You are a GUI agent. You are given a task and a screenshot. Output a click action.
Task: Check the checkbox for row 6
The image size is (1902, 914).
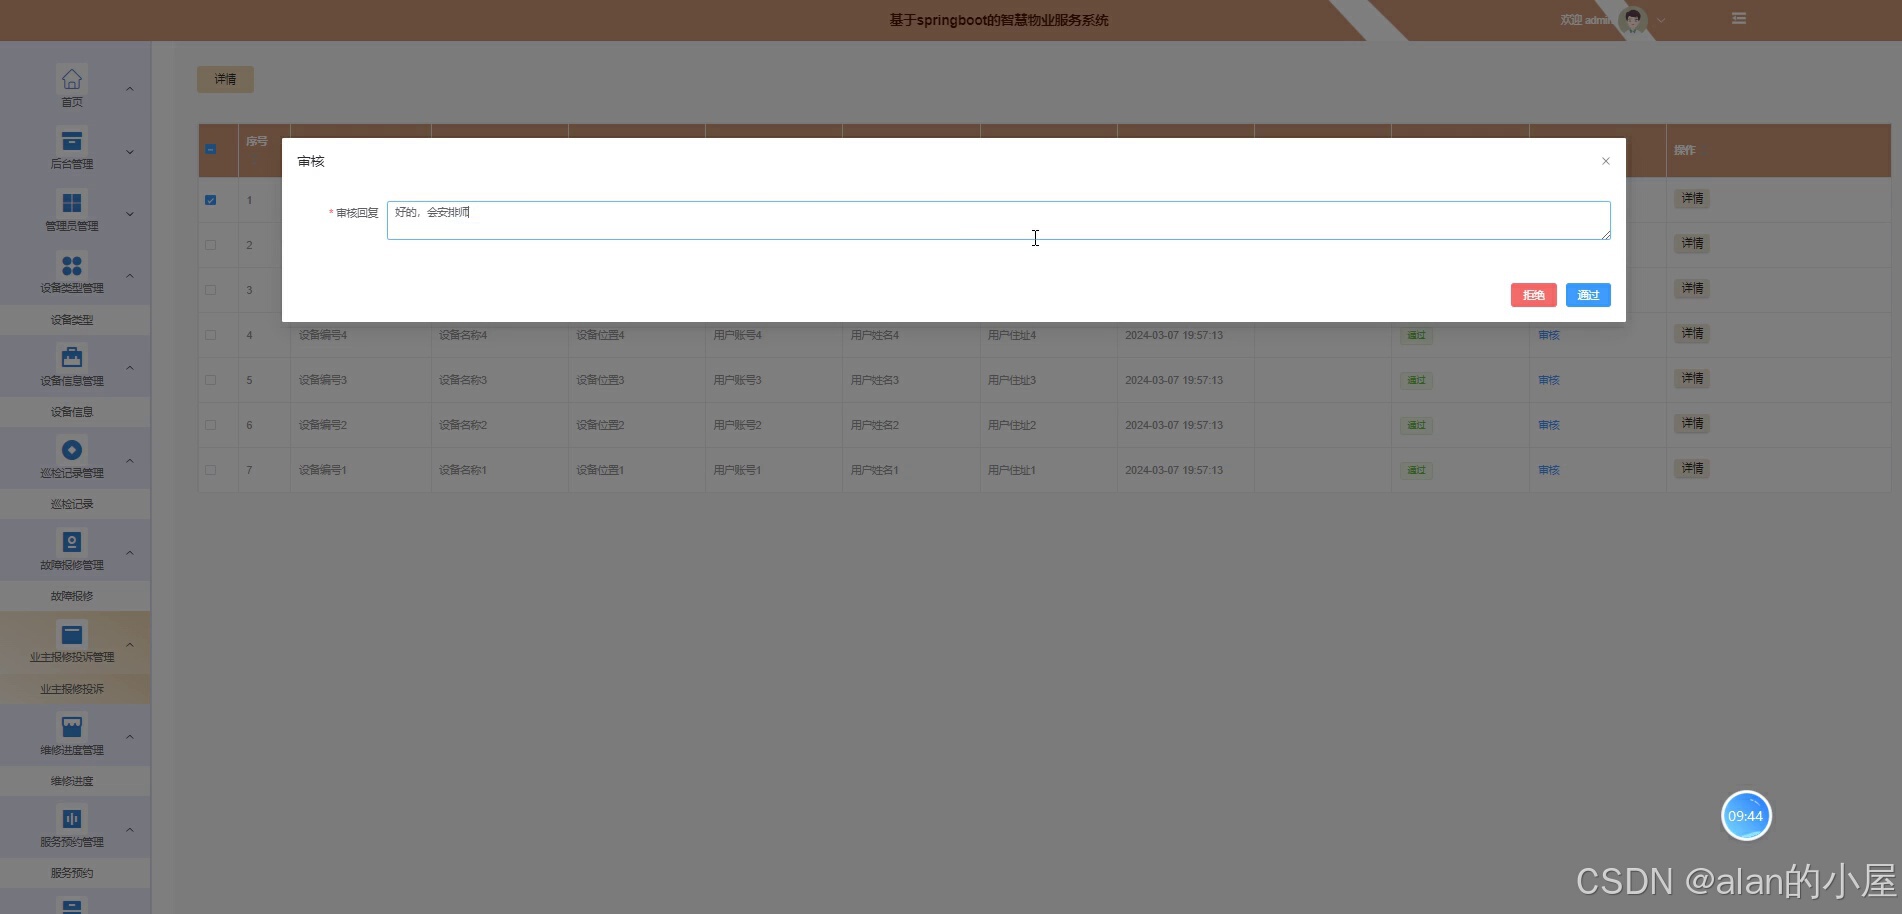(x=210, y=425)
